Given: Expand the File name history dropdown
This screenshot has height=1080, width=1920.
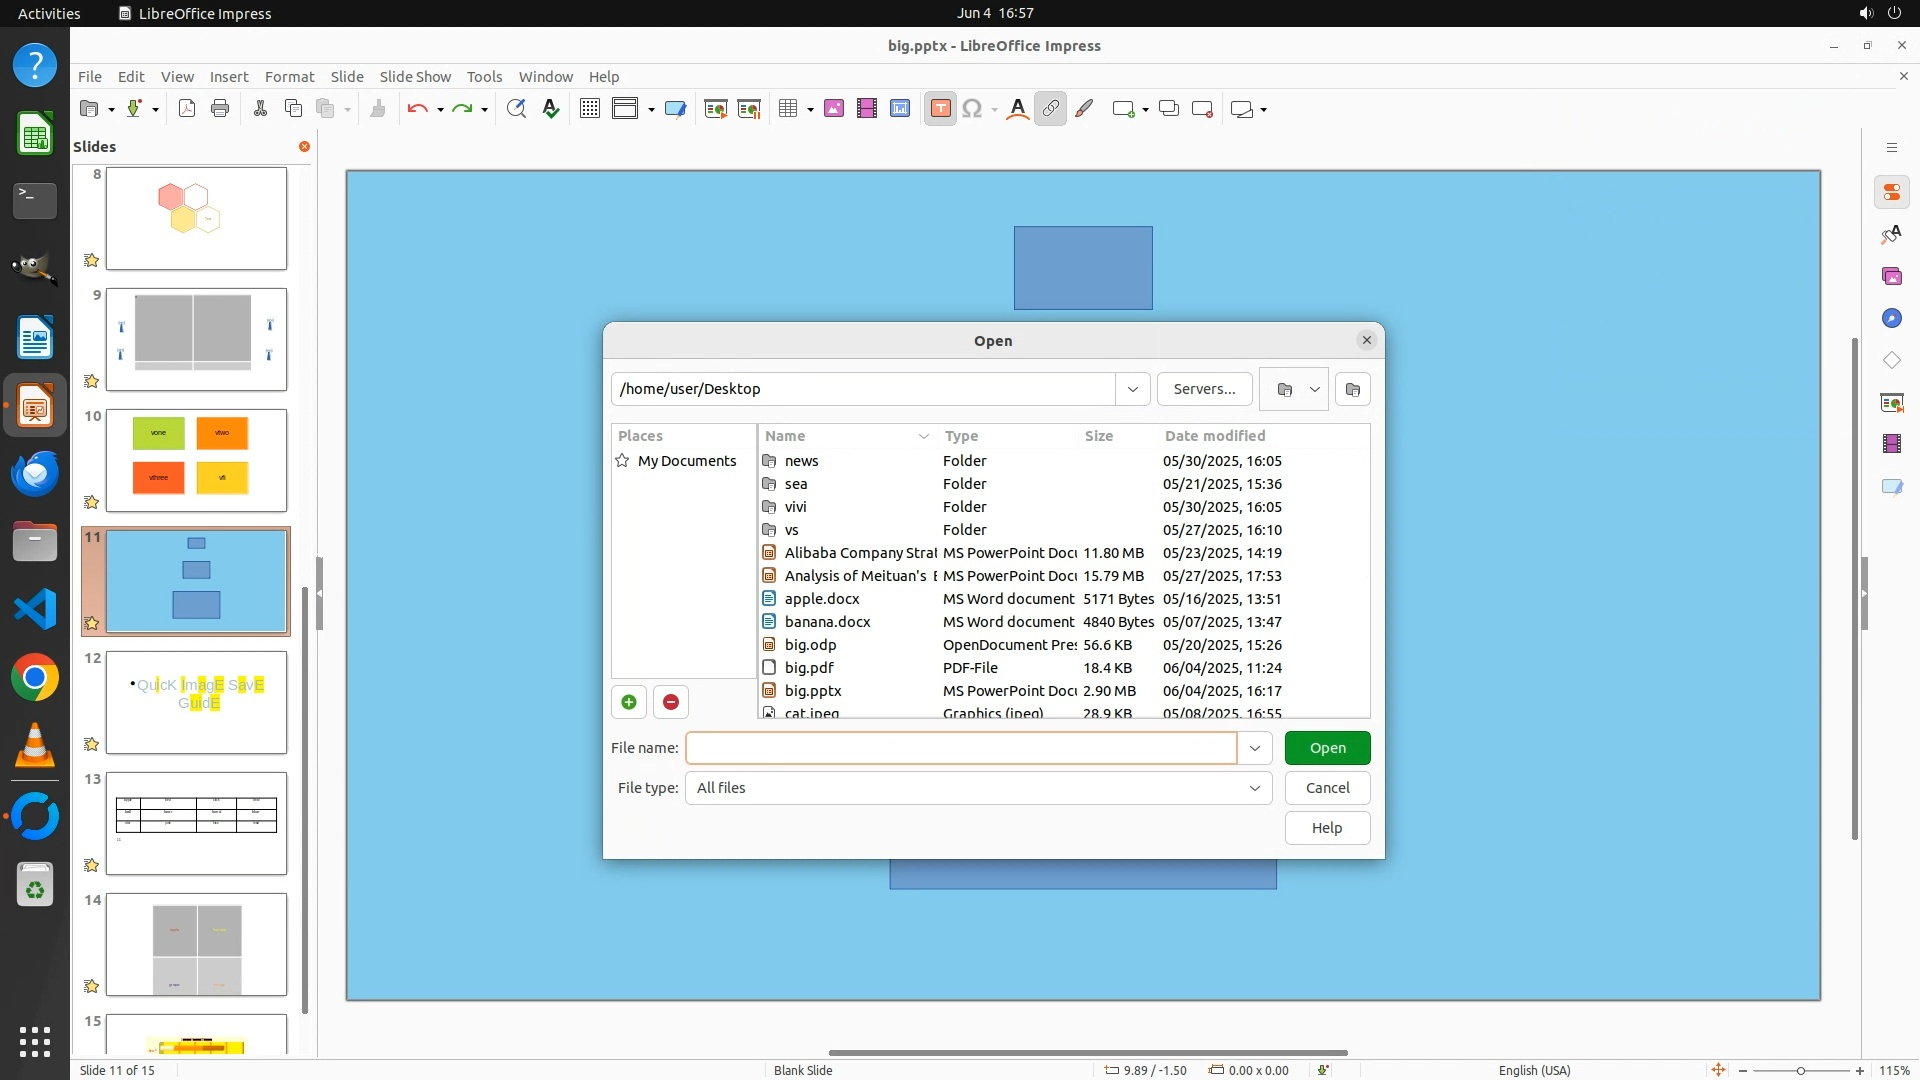Looking at the screenshot, I should click(x=1254, y=748).
